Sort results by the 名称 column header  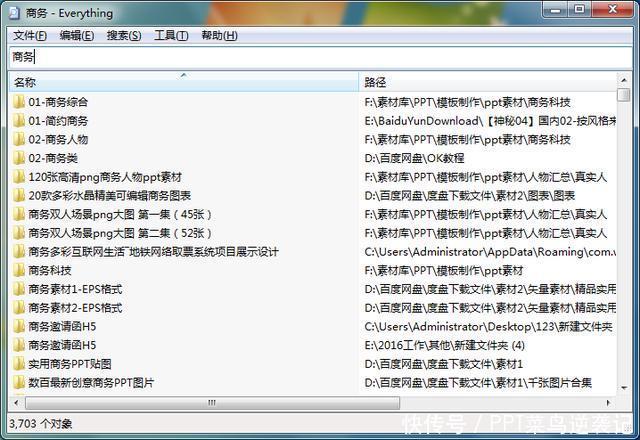[x=183, y=82]
